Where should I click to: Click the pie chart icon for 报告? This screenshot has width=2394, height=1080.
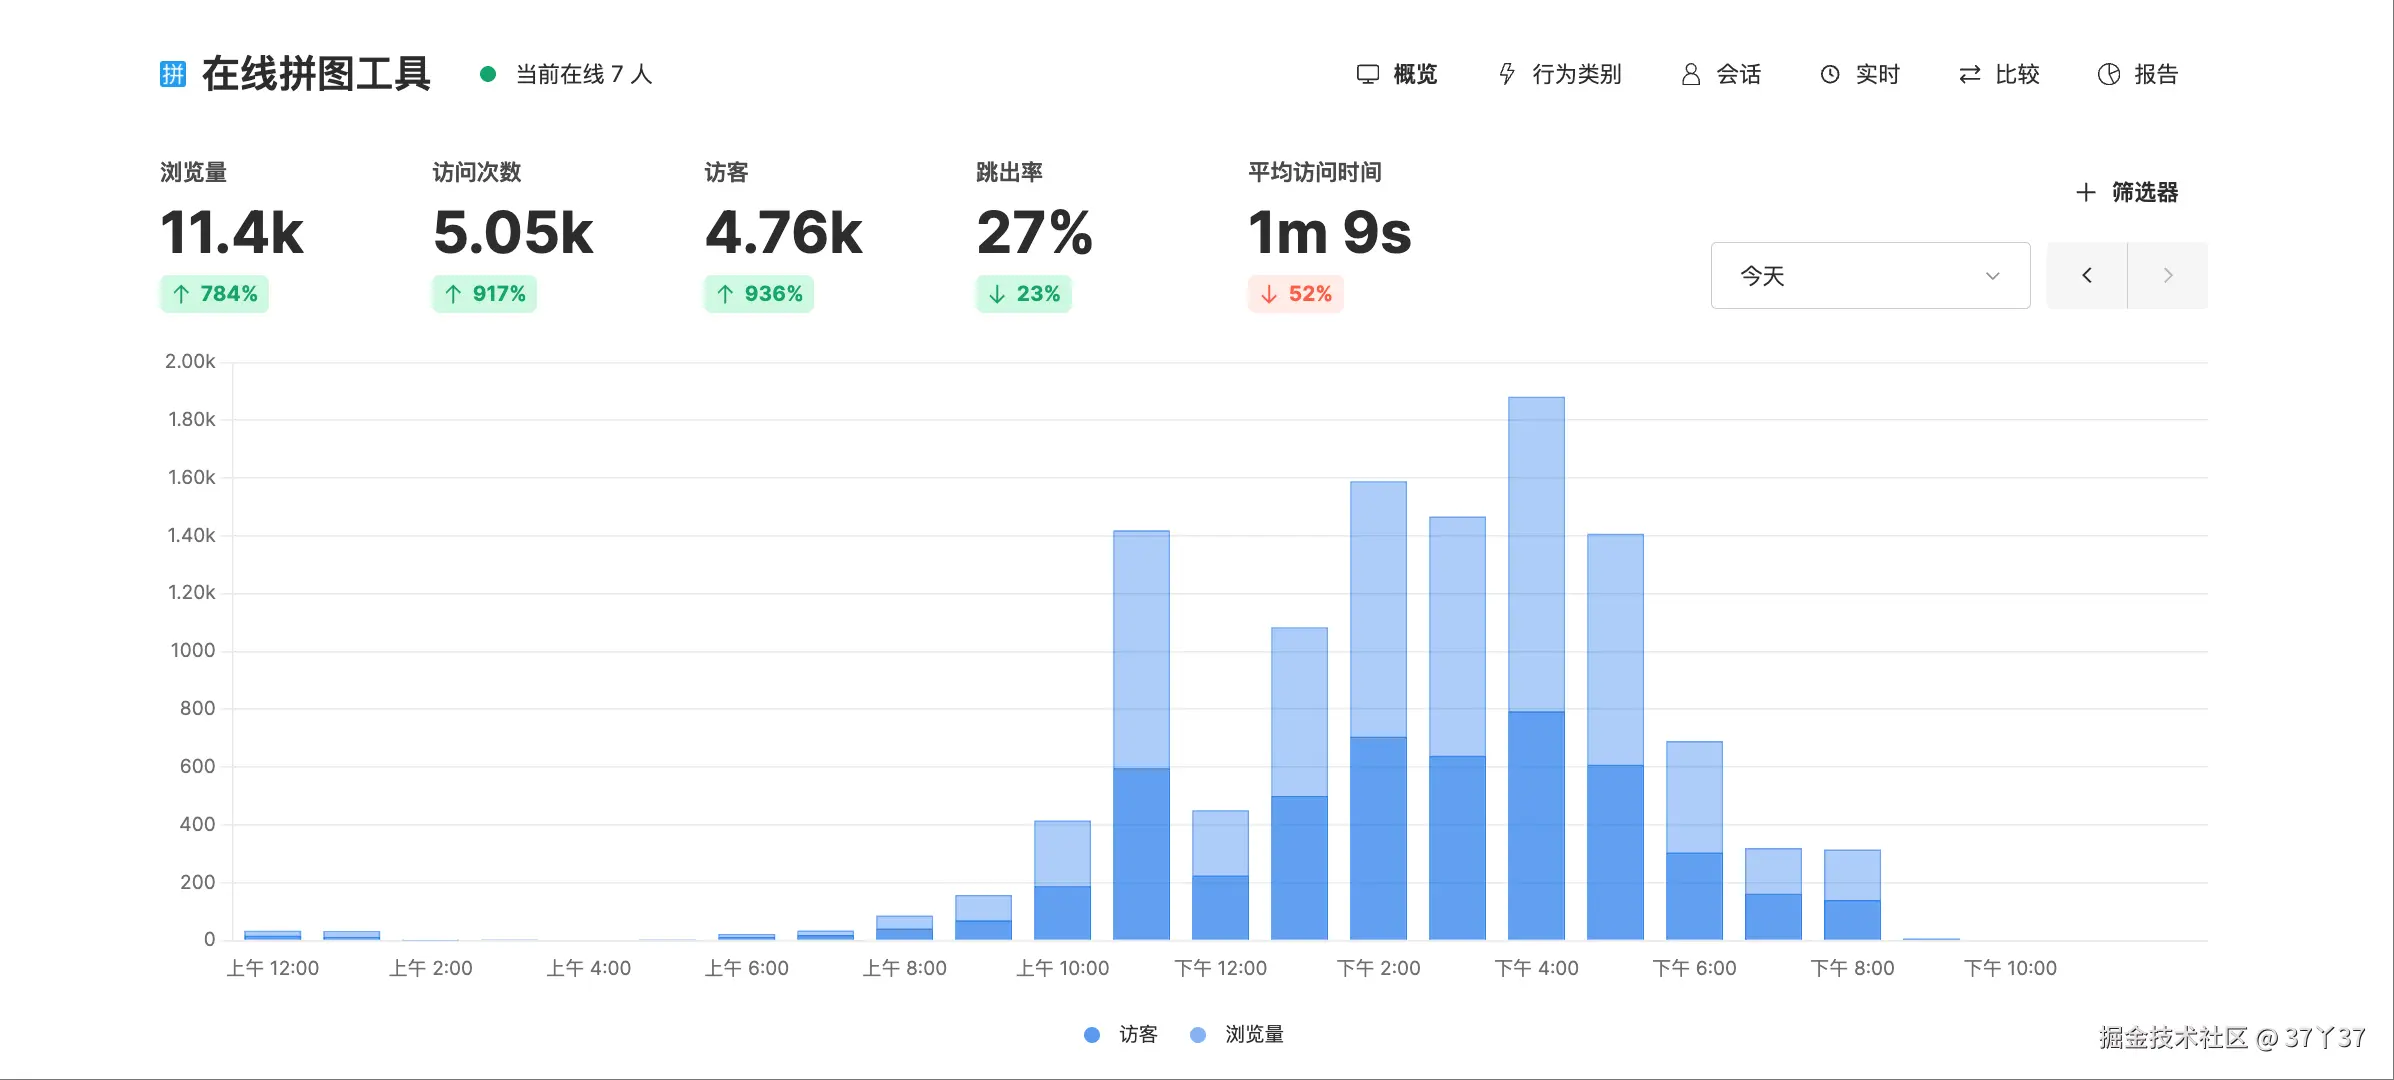pos(2108,74)
